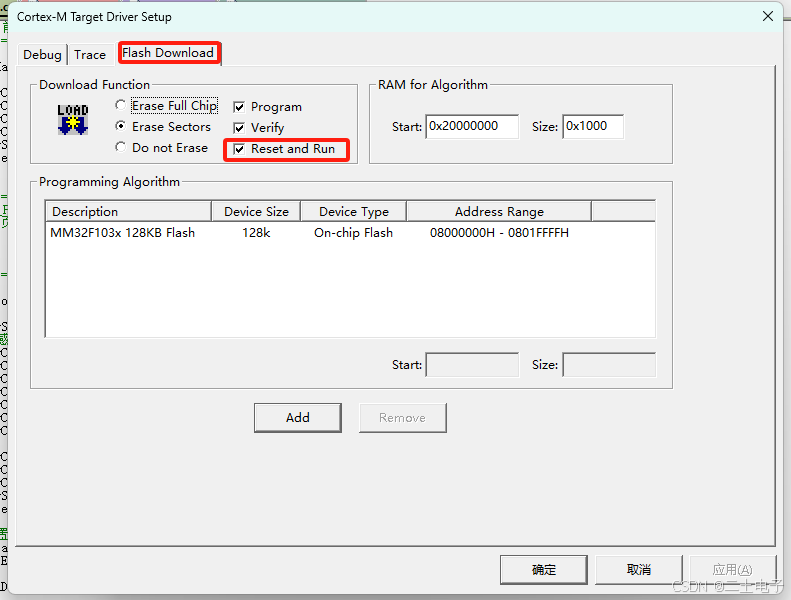Viewport: 791px width, 600px height.
Task: Click the 128k device size cell
Action: (256, 233)
